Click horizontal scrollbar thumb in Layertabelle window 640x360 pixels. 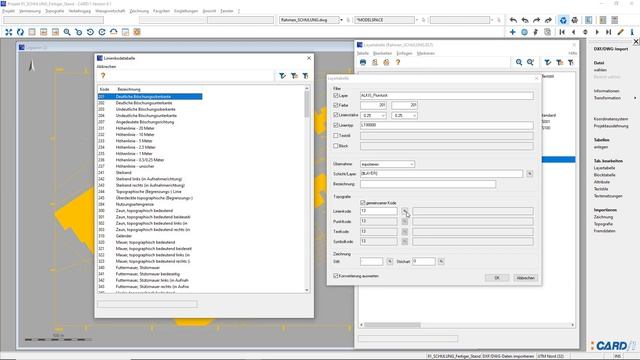pos(392,325)
